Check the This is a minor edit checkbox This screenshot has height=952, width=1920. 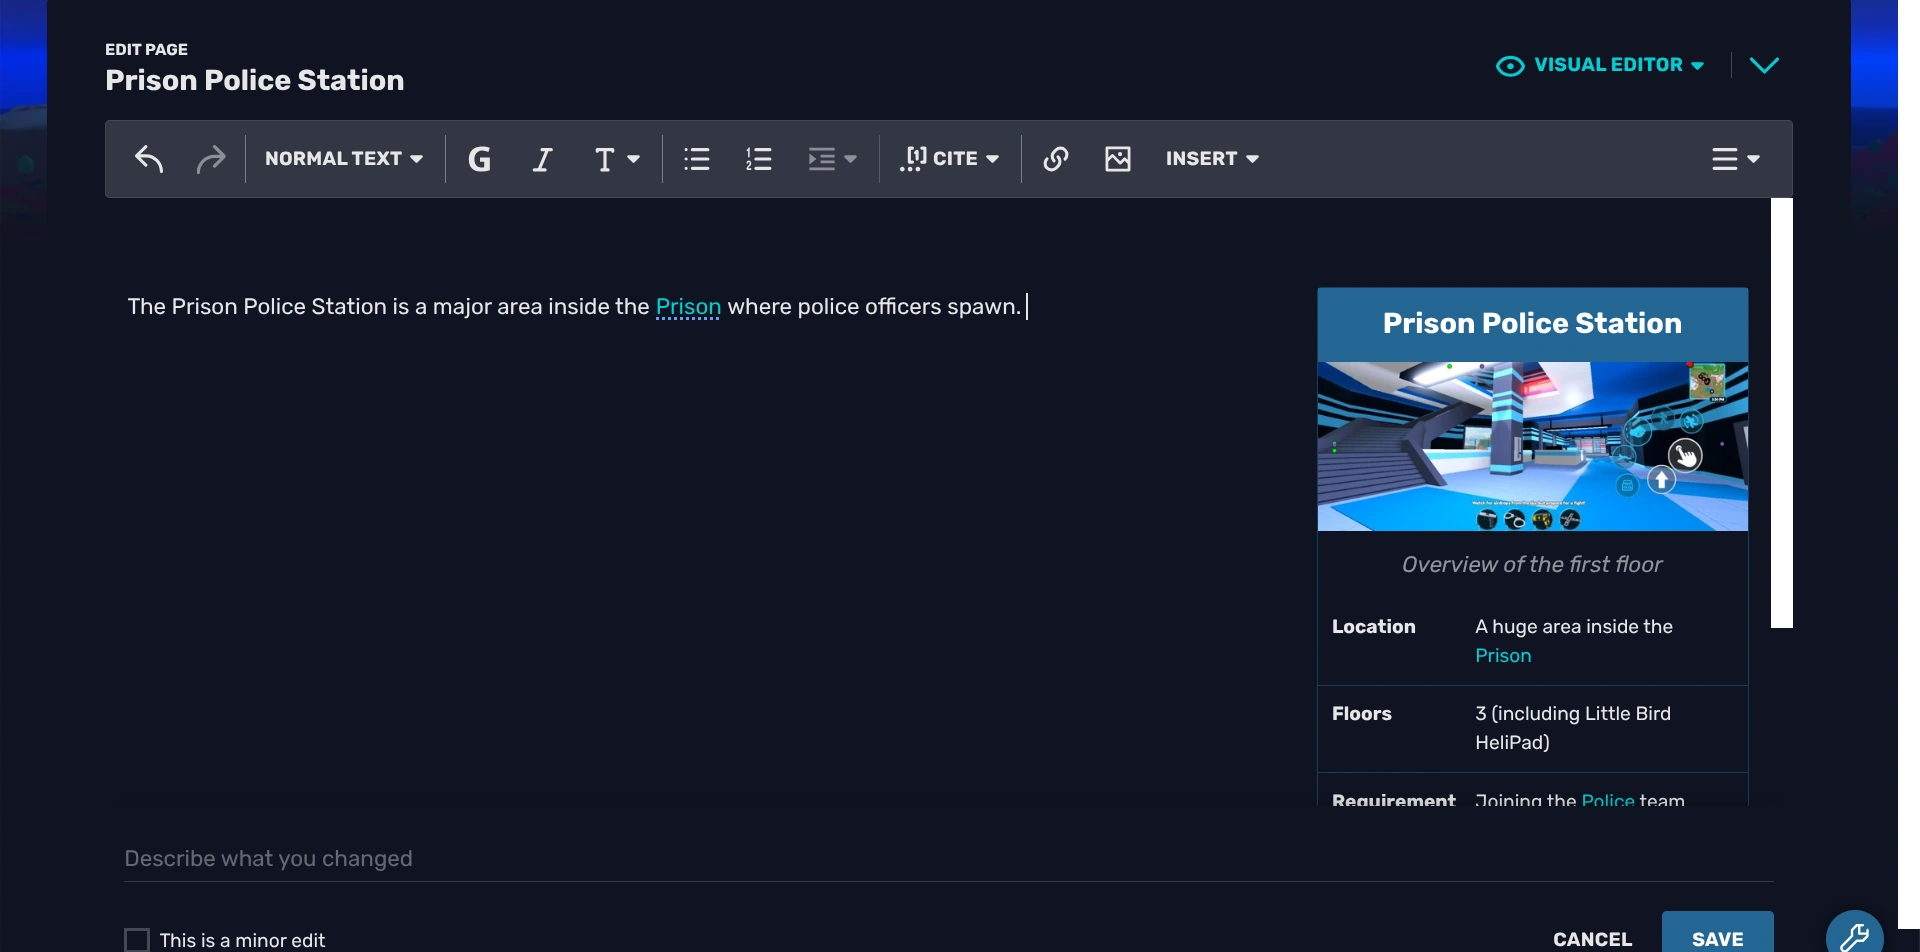[137, 938]
